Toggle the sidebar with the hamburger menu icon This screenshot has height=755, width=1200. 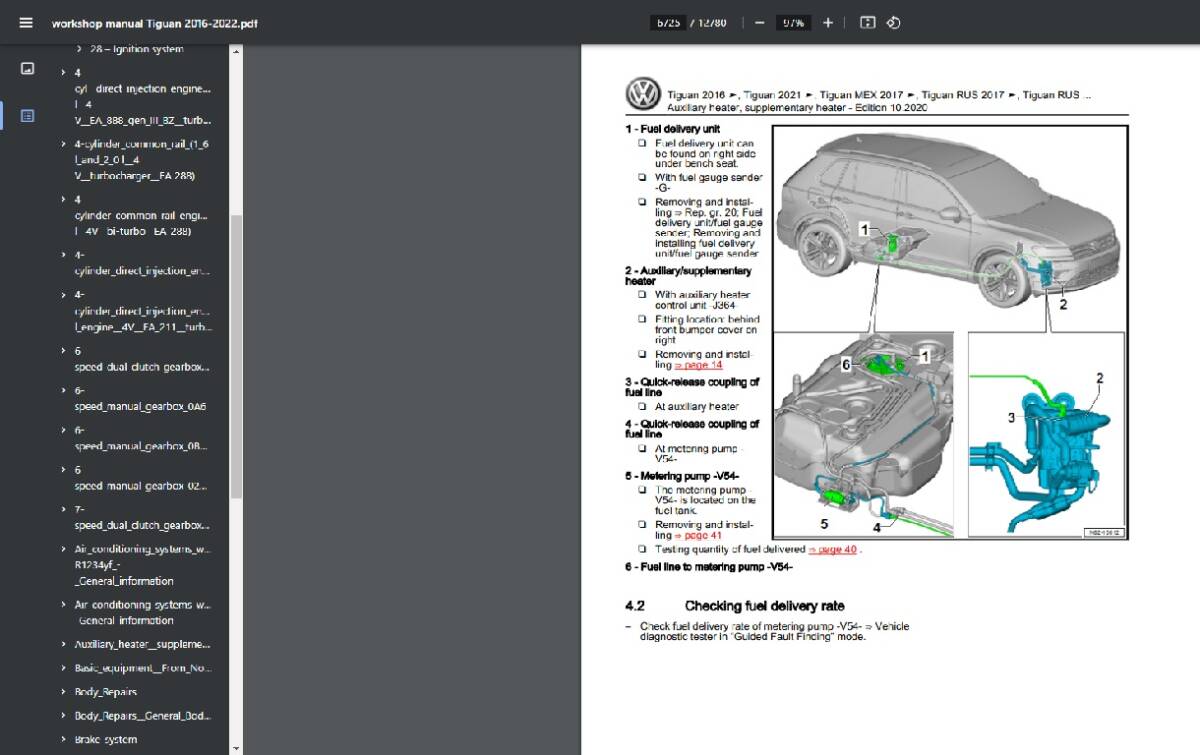point(26,22)
